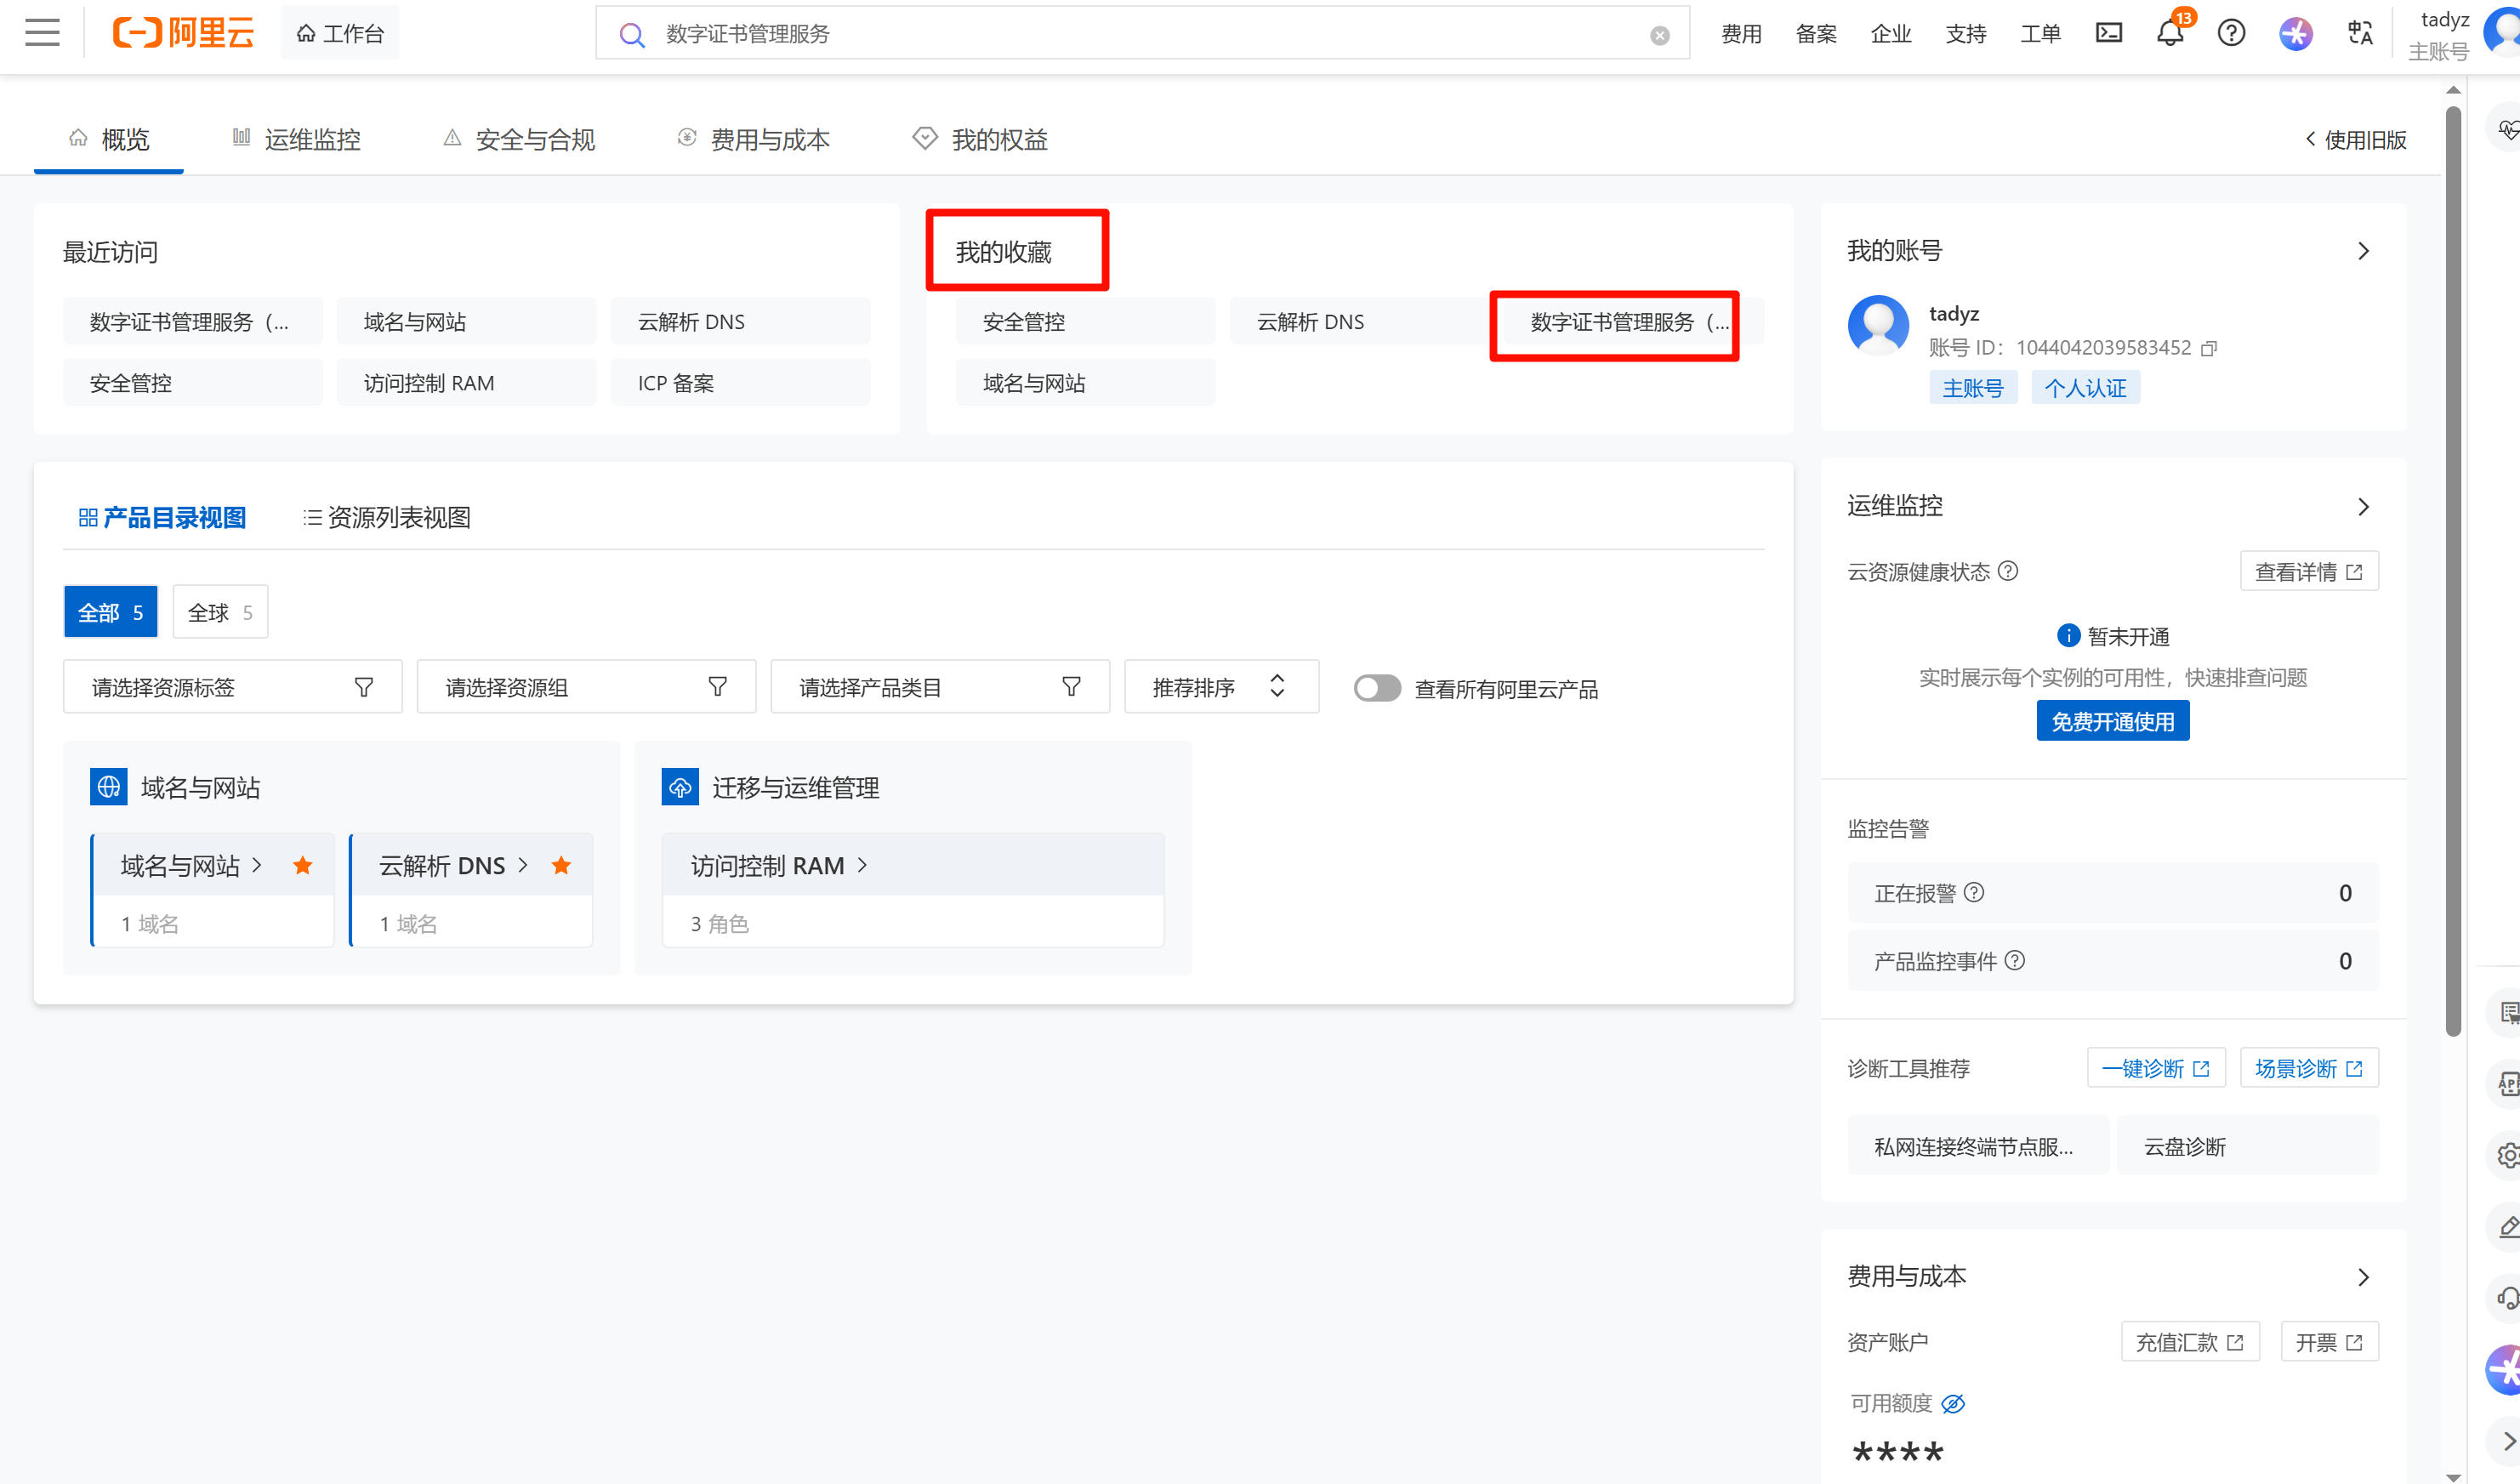Clear the search box text
The image size is (2520, 1484).
click(1659, 35)
